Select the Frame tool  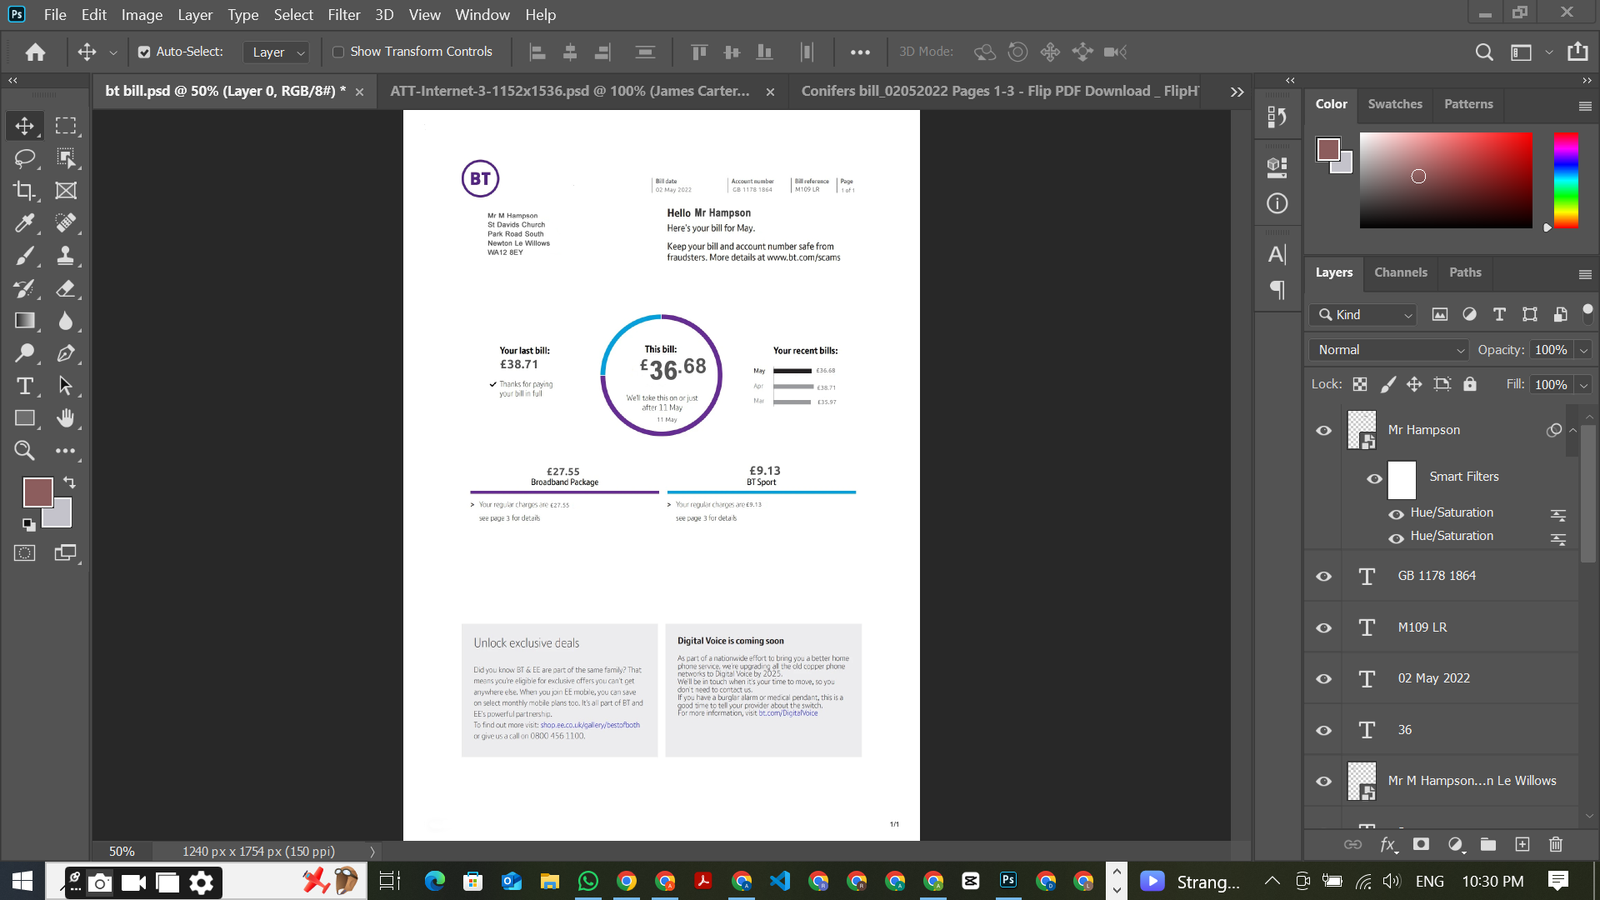pyautogui.click(x=66, y=190)
